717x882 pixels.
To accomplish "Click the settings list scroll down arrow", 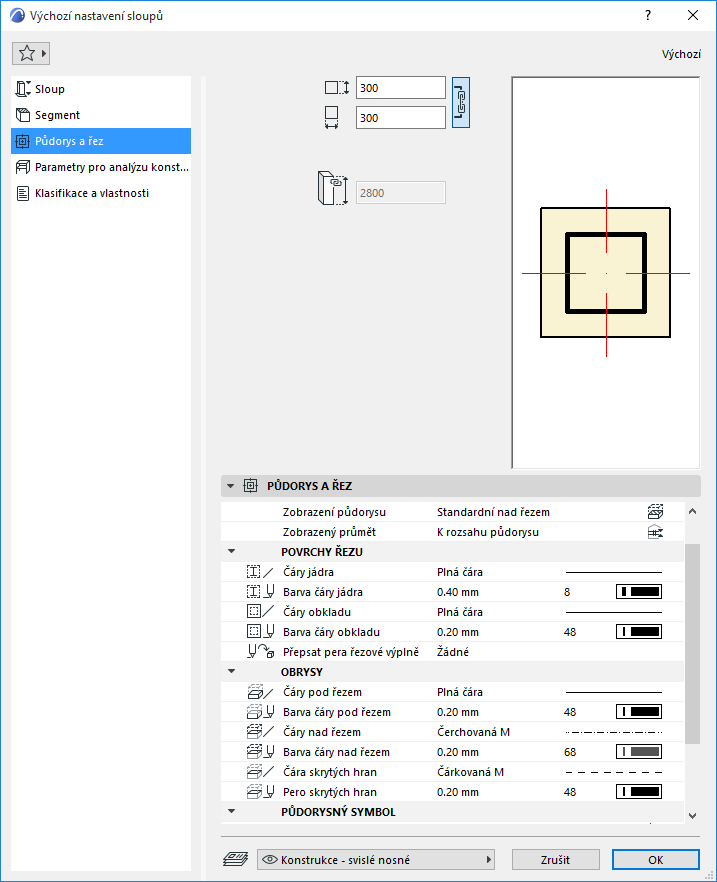I will [x=692, y=815].
